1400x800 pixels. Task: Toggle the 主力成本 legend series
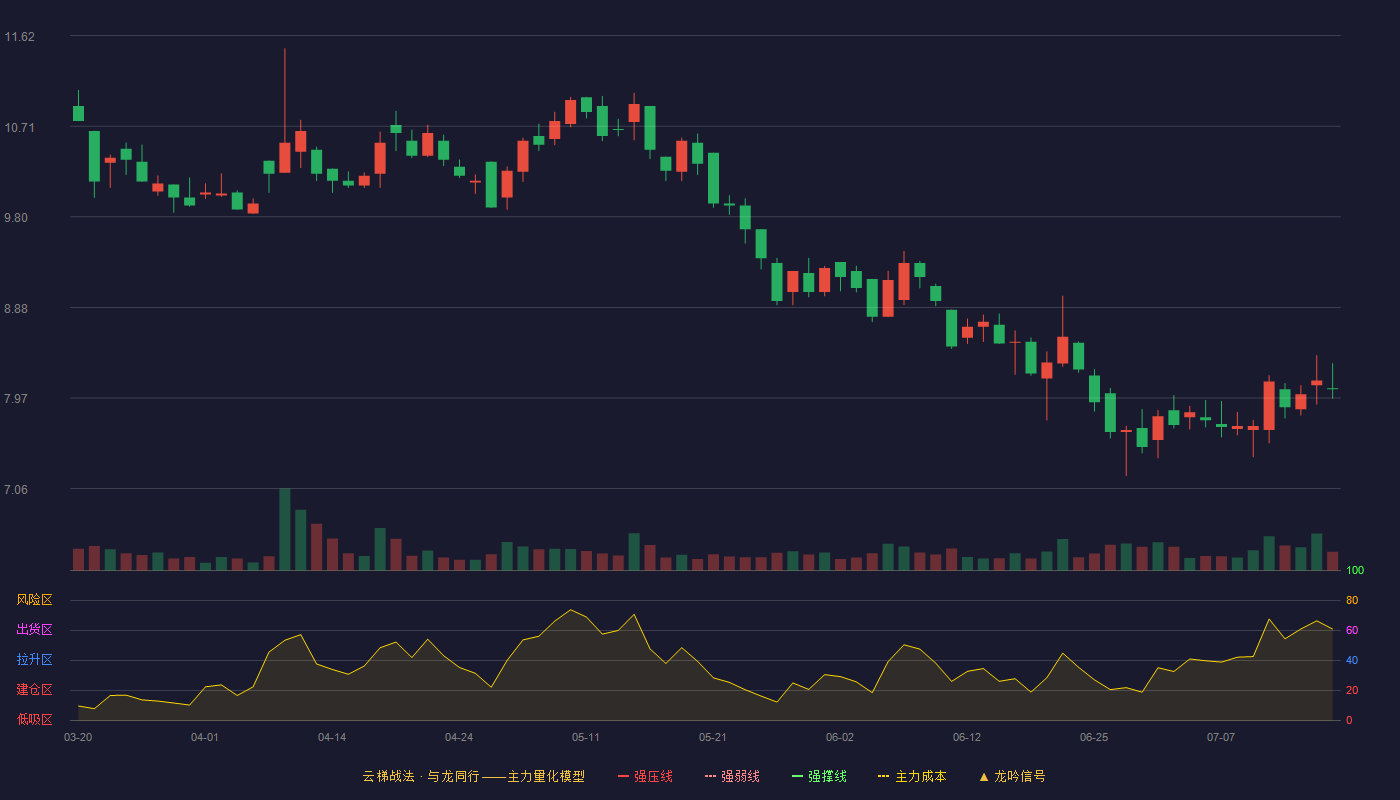[x=912, y=776]
